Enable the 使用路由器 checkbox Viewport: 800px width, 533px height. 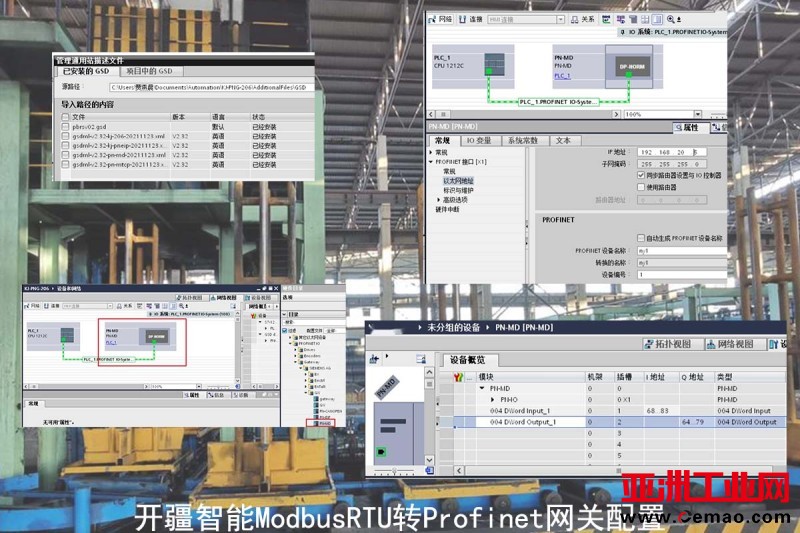(x=641, y=187)
